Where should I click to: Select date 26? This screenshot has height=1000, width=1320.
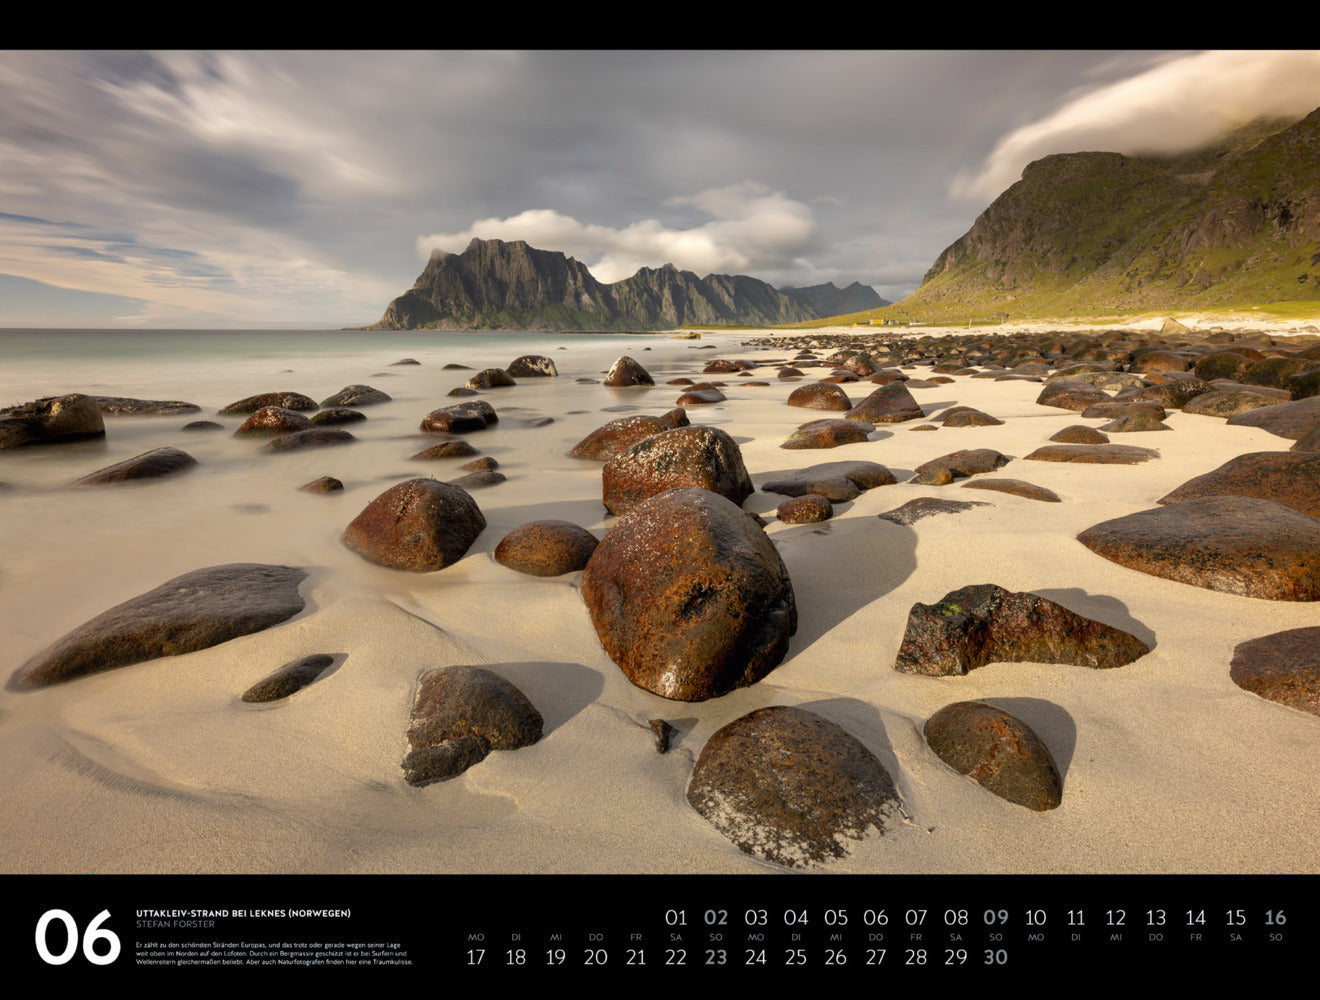coord(836,957)
